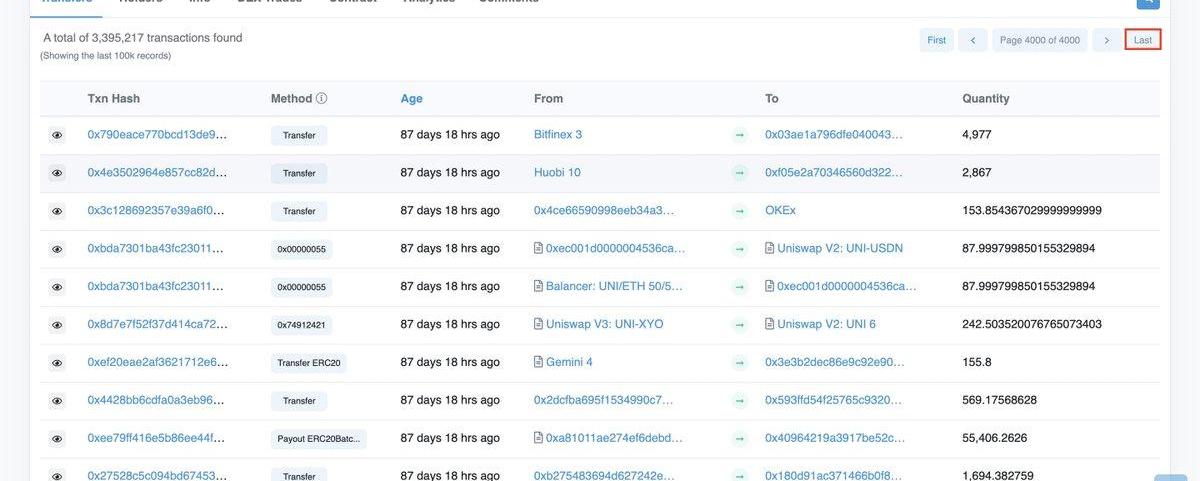Click the contract icon before Uniswap V3: UNI-XYO
The image size is (1200, 481).
click(x=539, y=324)
